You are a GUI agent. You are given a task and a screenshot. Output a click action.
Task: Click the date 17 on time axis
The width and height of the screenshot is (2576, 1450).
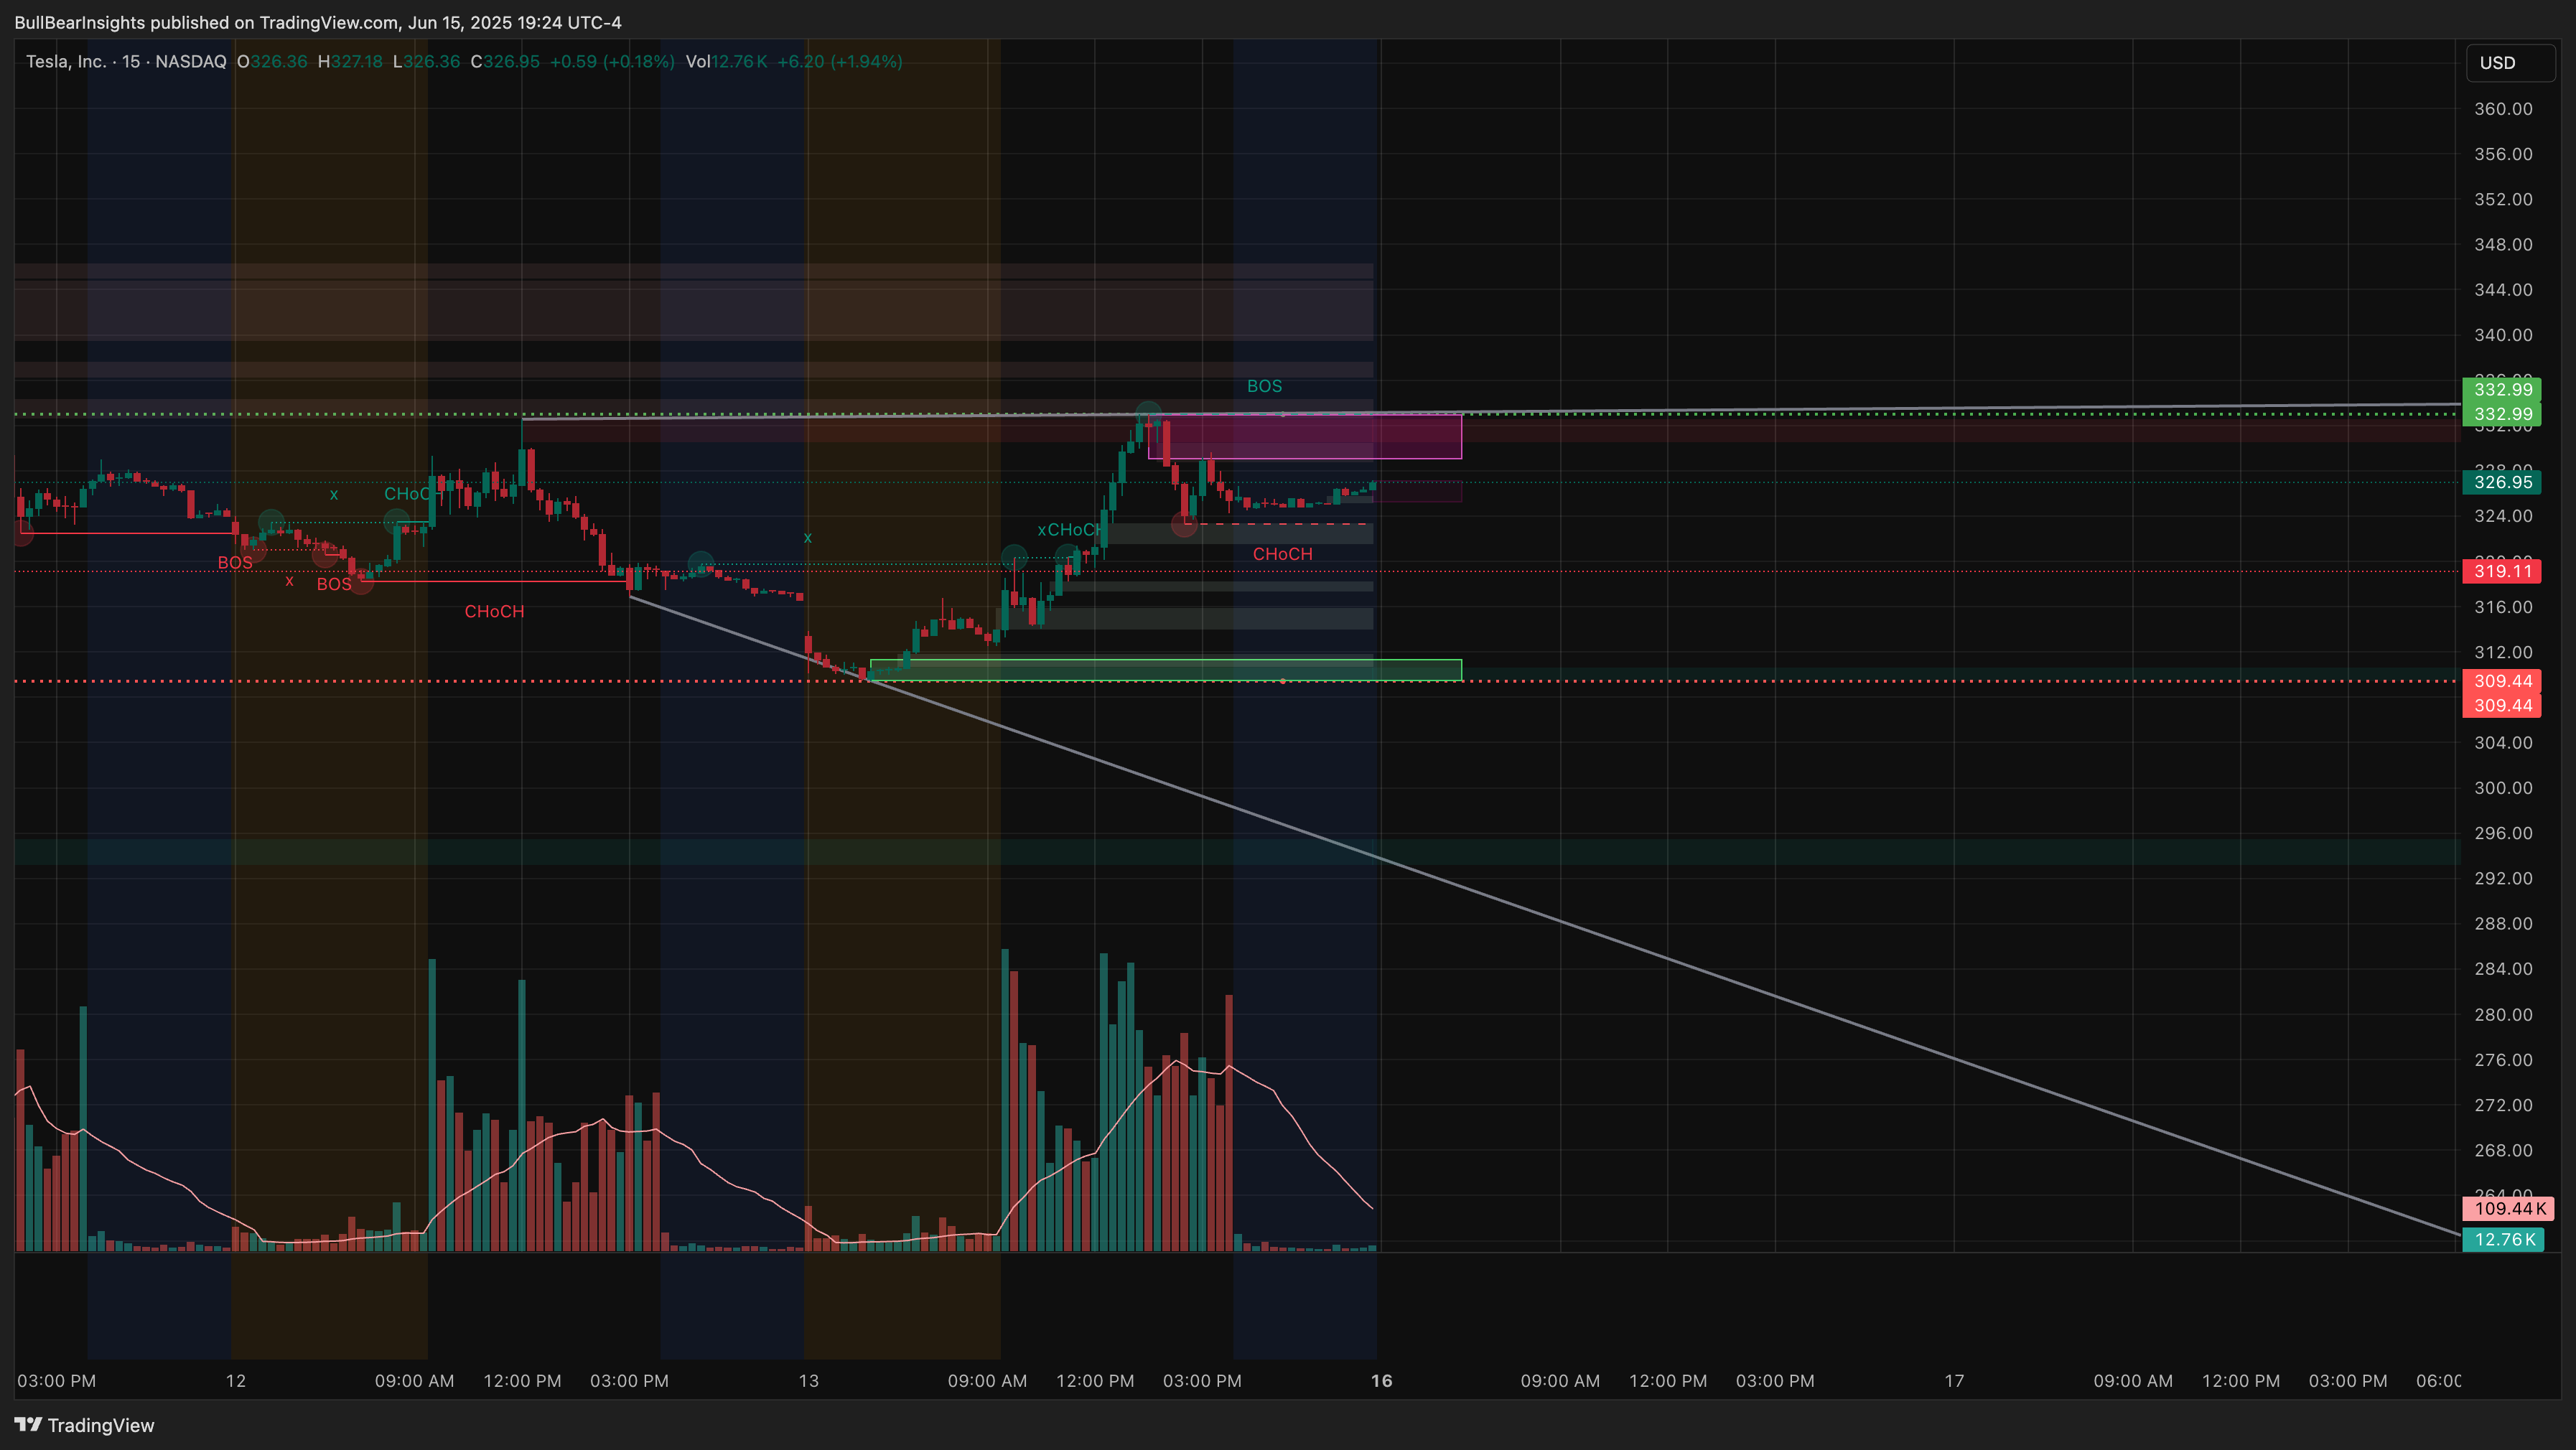[1954, 1381]
